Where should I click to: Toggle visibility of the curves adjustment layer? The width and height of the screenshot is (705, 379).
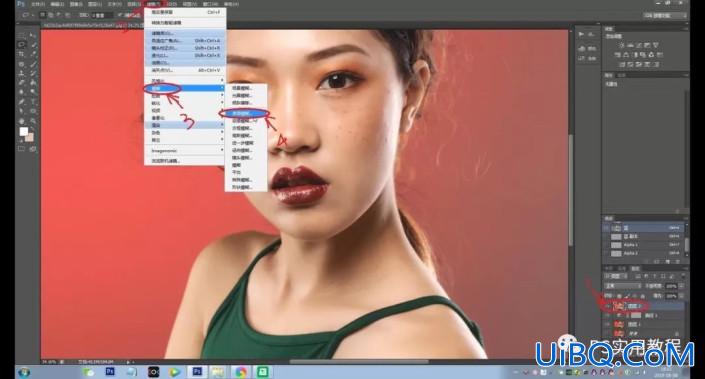point(607,316)
